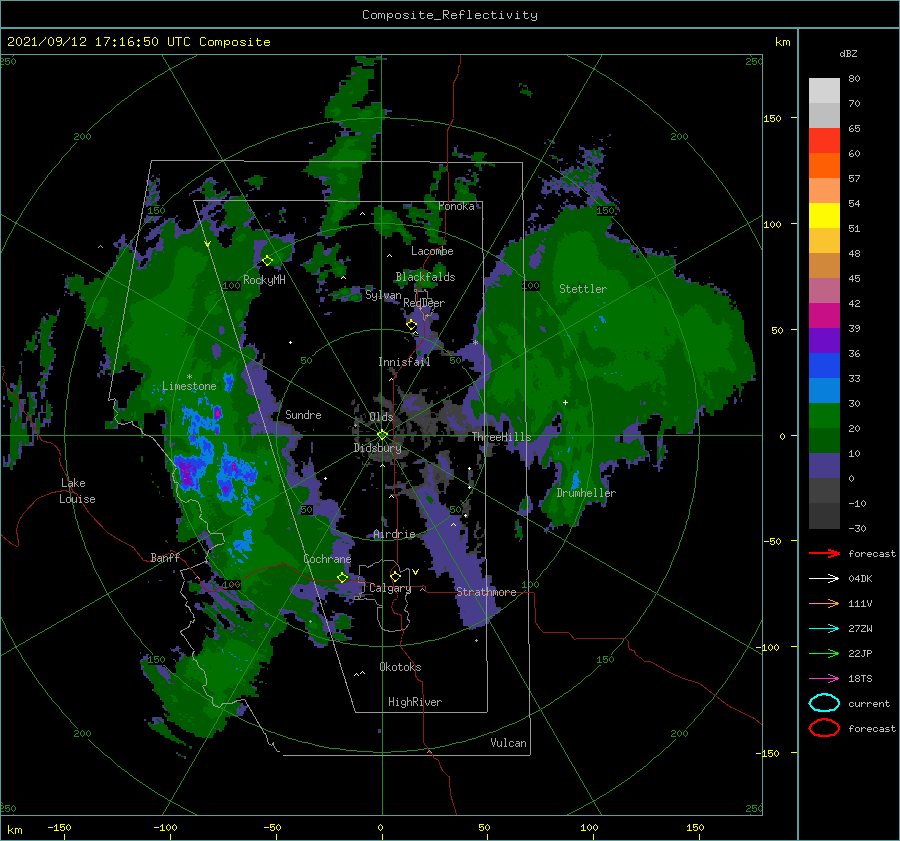
Task: Pick the bright green 20–30 dBZ swatch
Action: pyautogui.click(x=824, y=416)
